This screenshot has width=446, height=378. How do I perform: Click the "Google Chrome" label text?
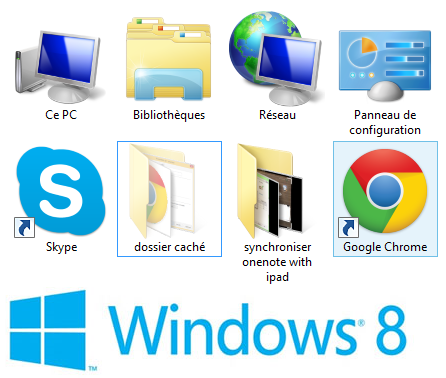(x=385, y=247)
